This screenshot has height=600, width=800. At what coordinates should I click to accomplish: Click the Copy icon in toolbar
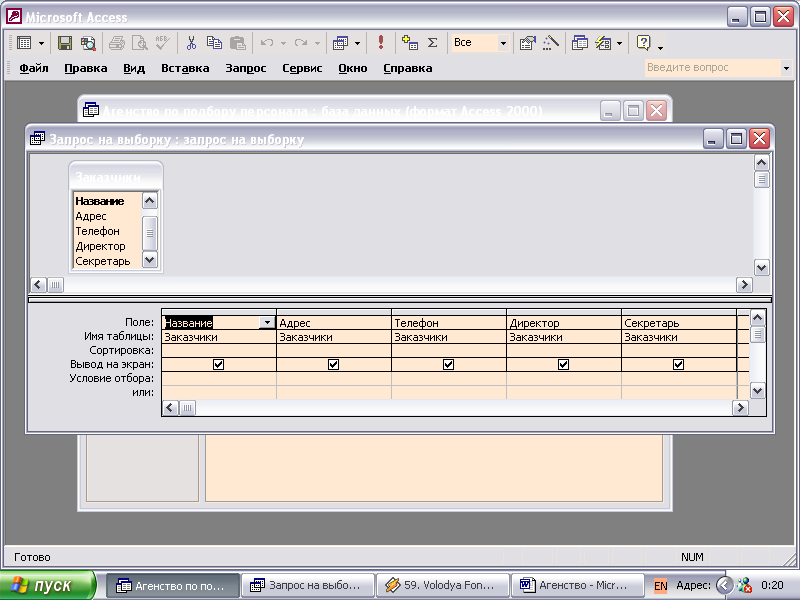[x=214, y=43]
